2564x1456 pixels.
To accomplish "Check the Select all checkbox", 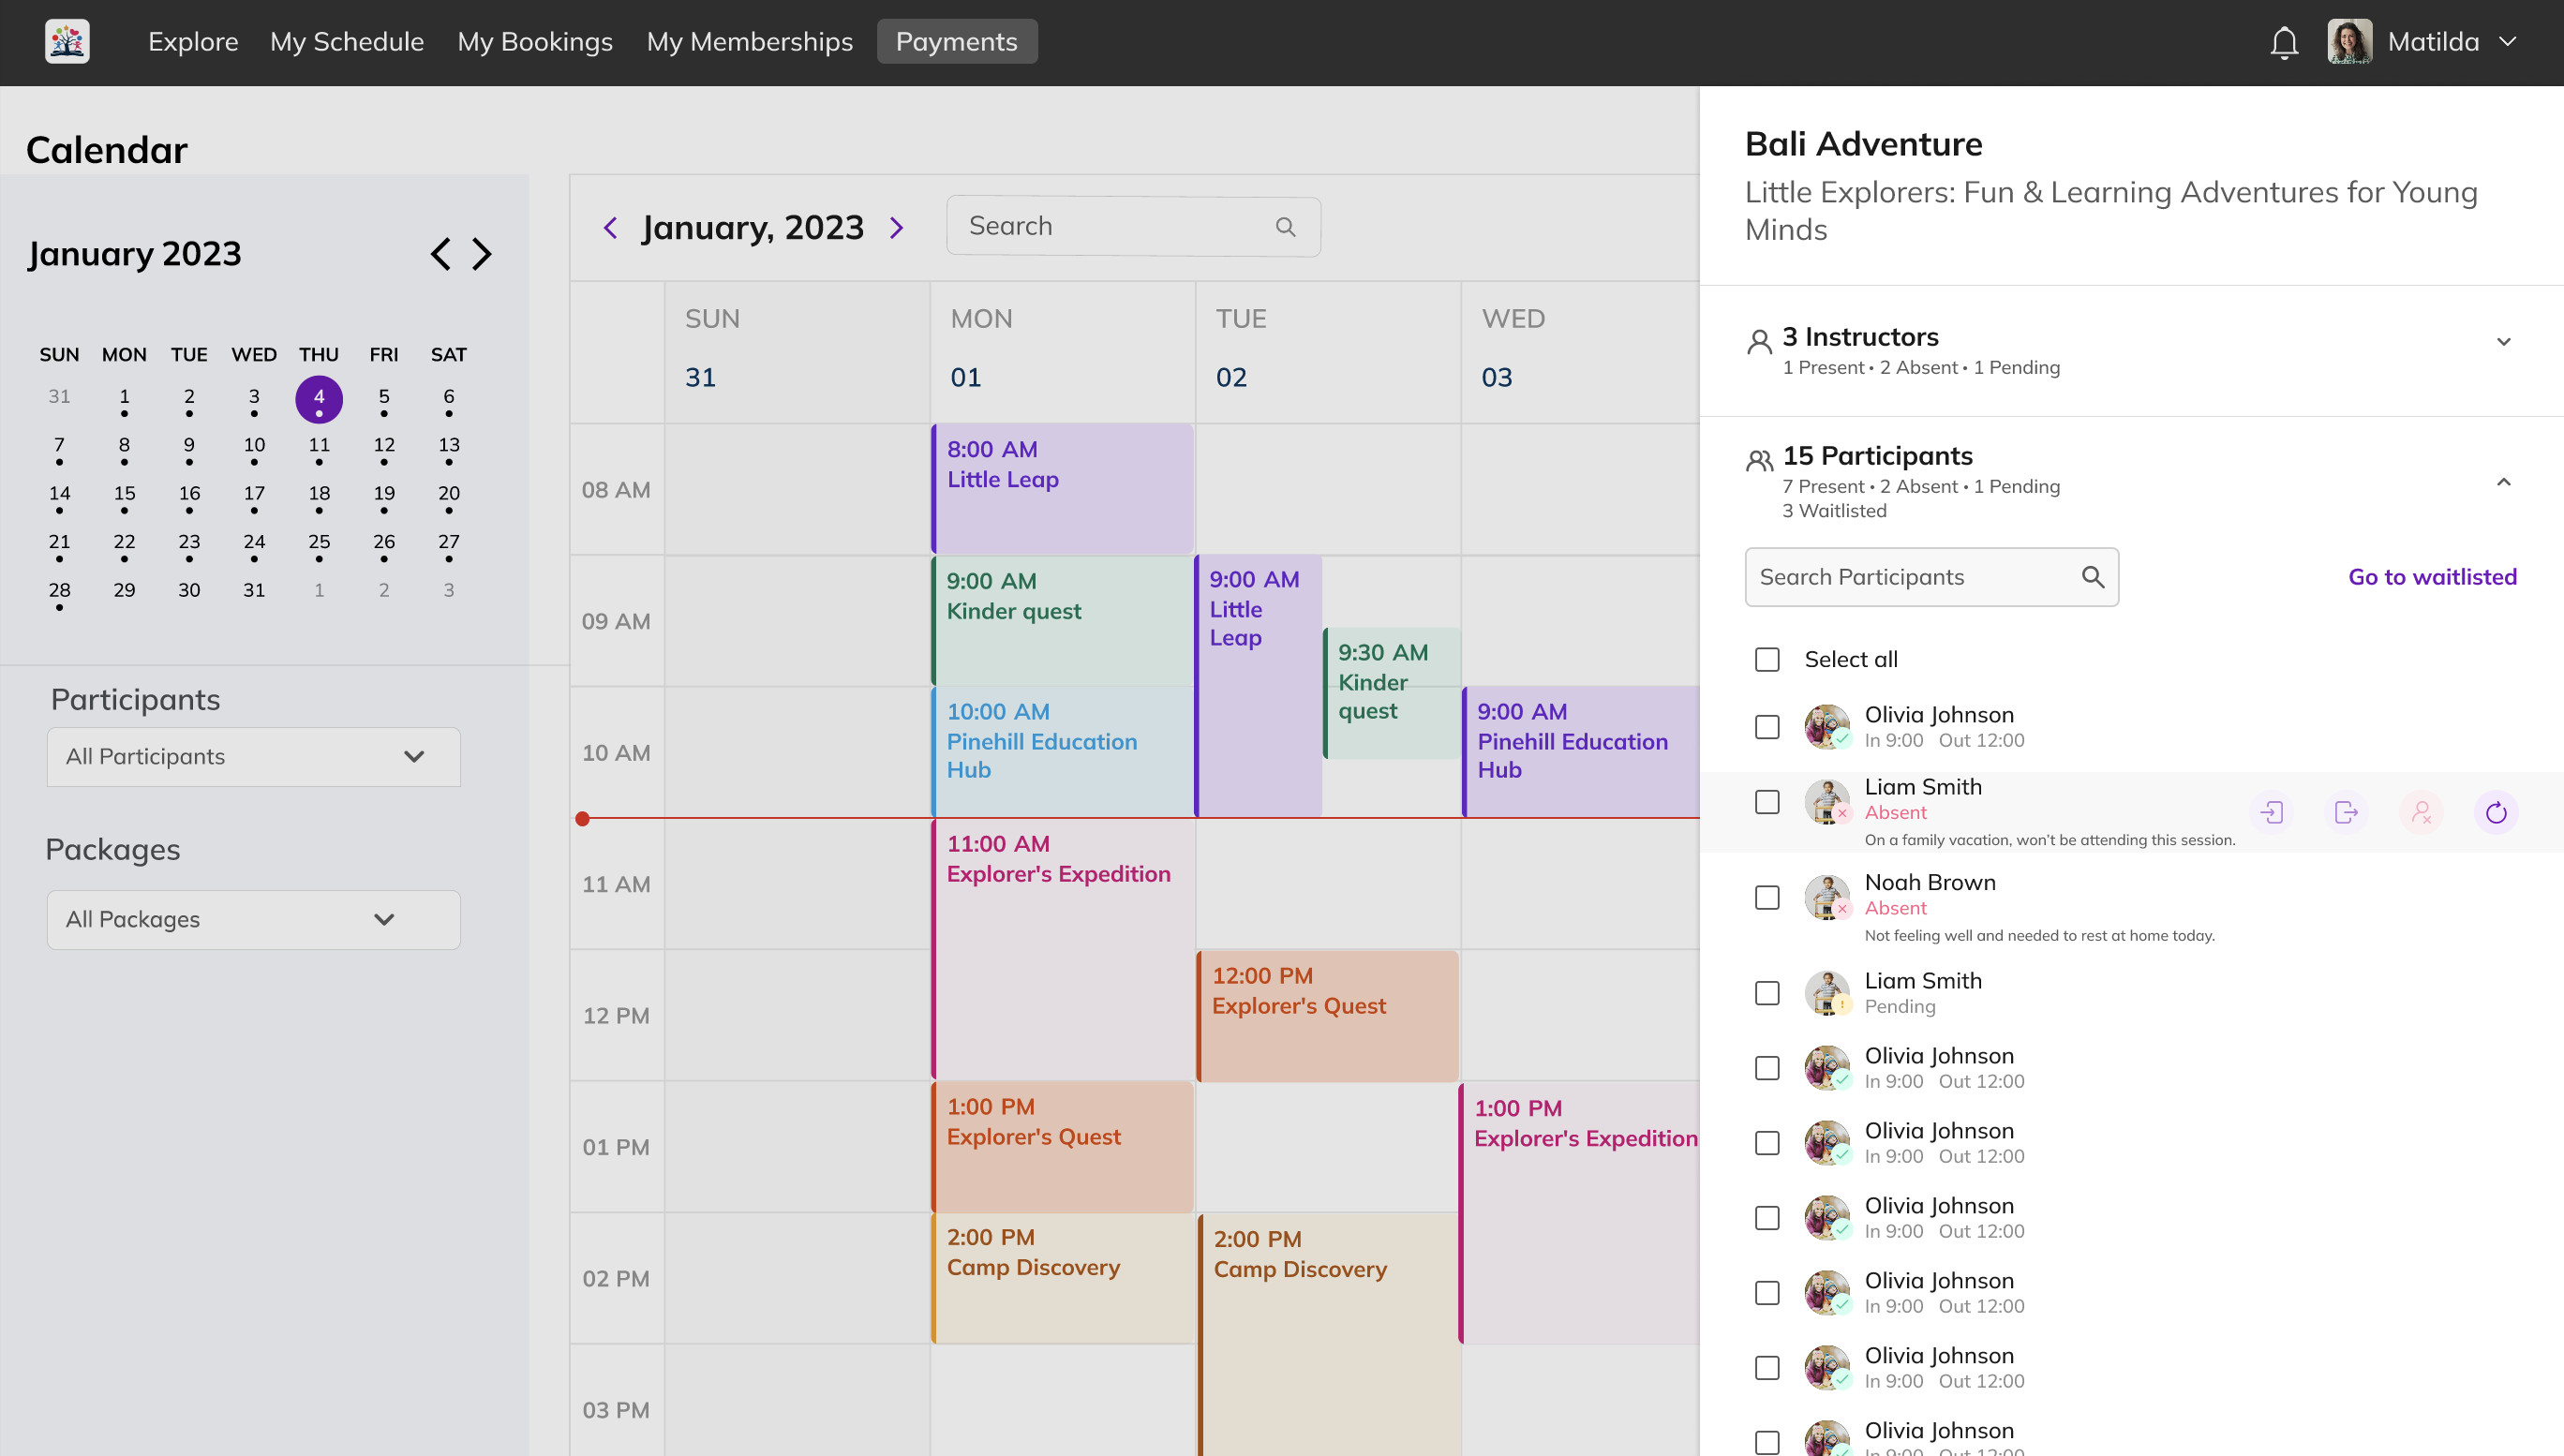I will (1767, 659).
